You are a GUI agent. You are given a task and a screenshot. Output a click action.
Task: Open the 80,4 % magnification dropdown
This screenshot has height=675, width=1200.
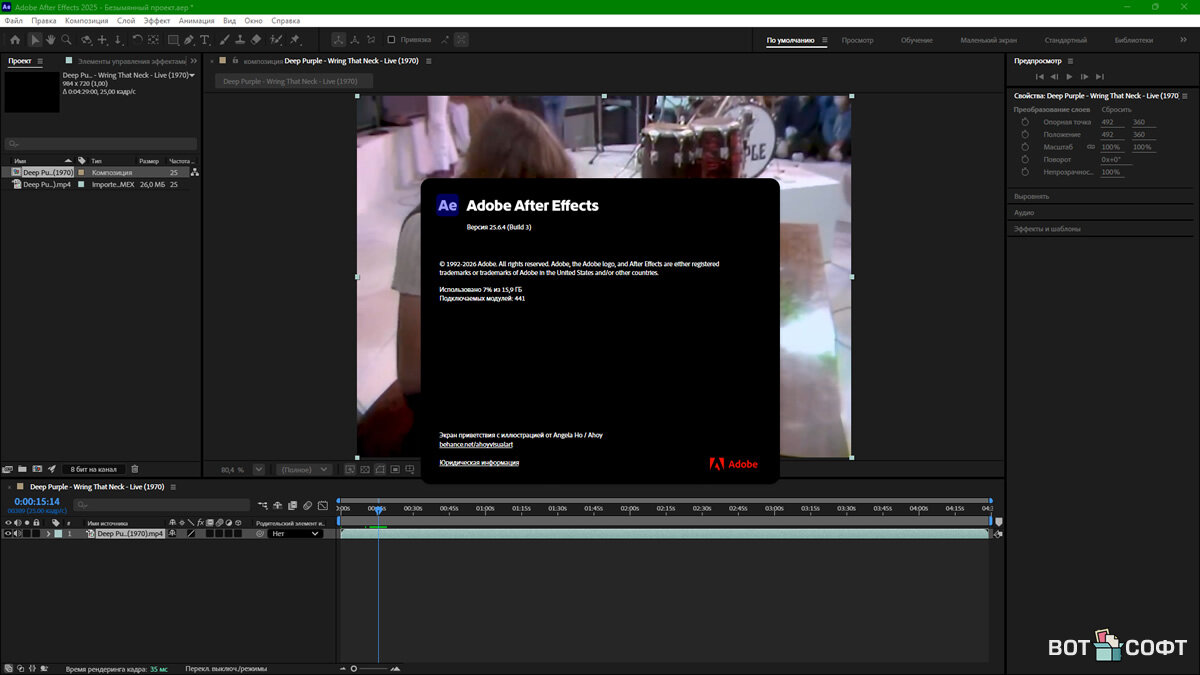pyautogui.click(x=259, y=469)
